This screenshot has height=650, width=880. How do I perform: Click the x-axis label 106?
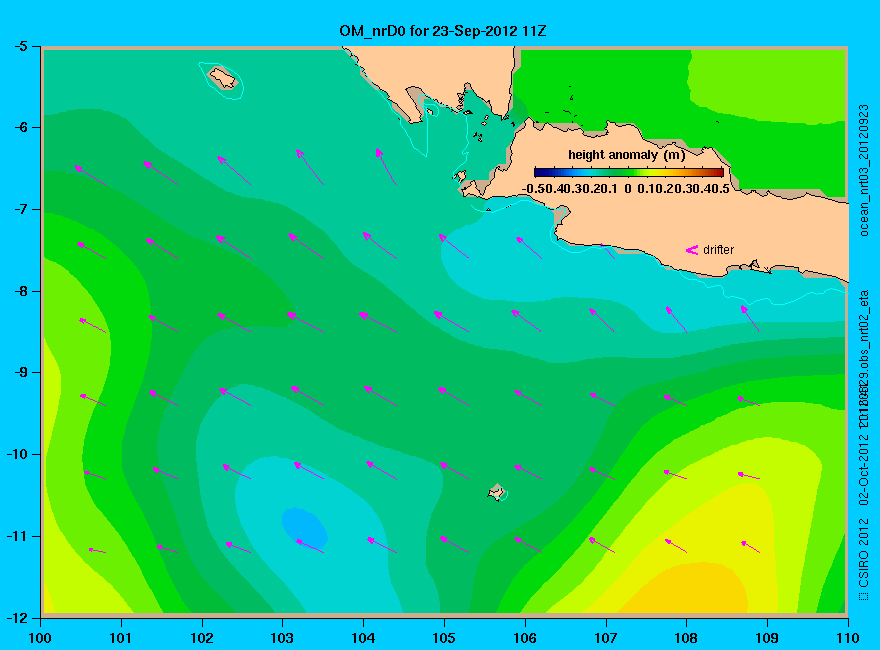[525, 638]
